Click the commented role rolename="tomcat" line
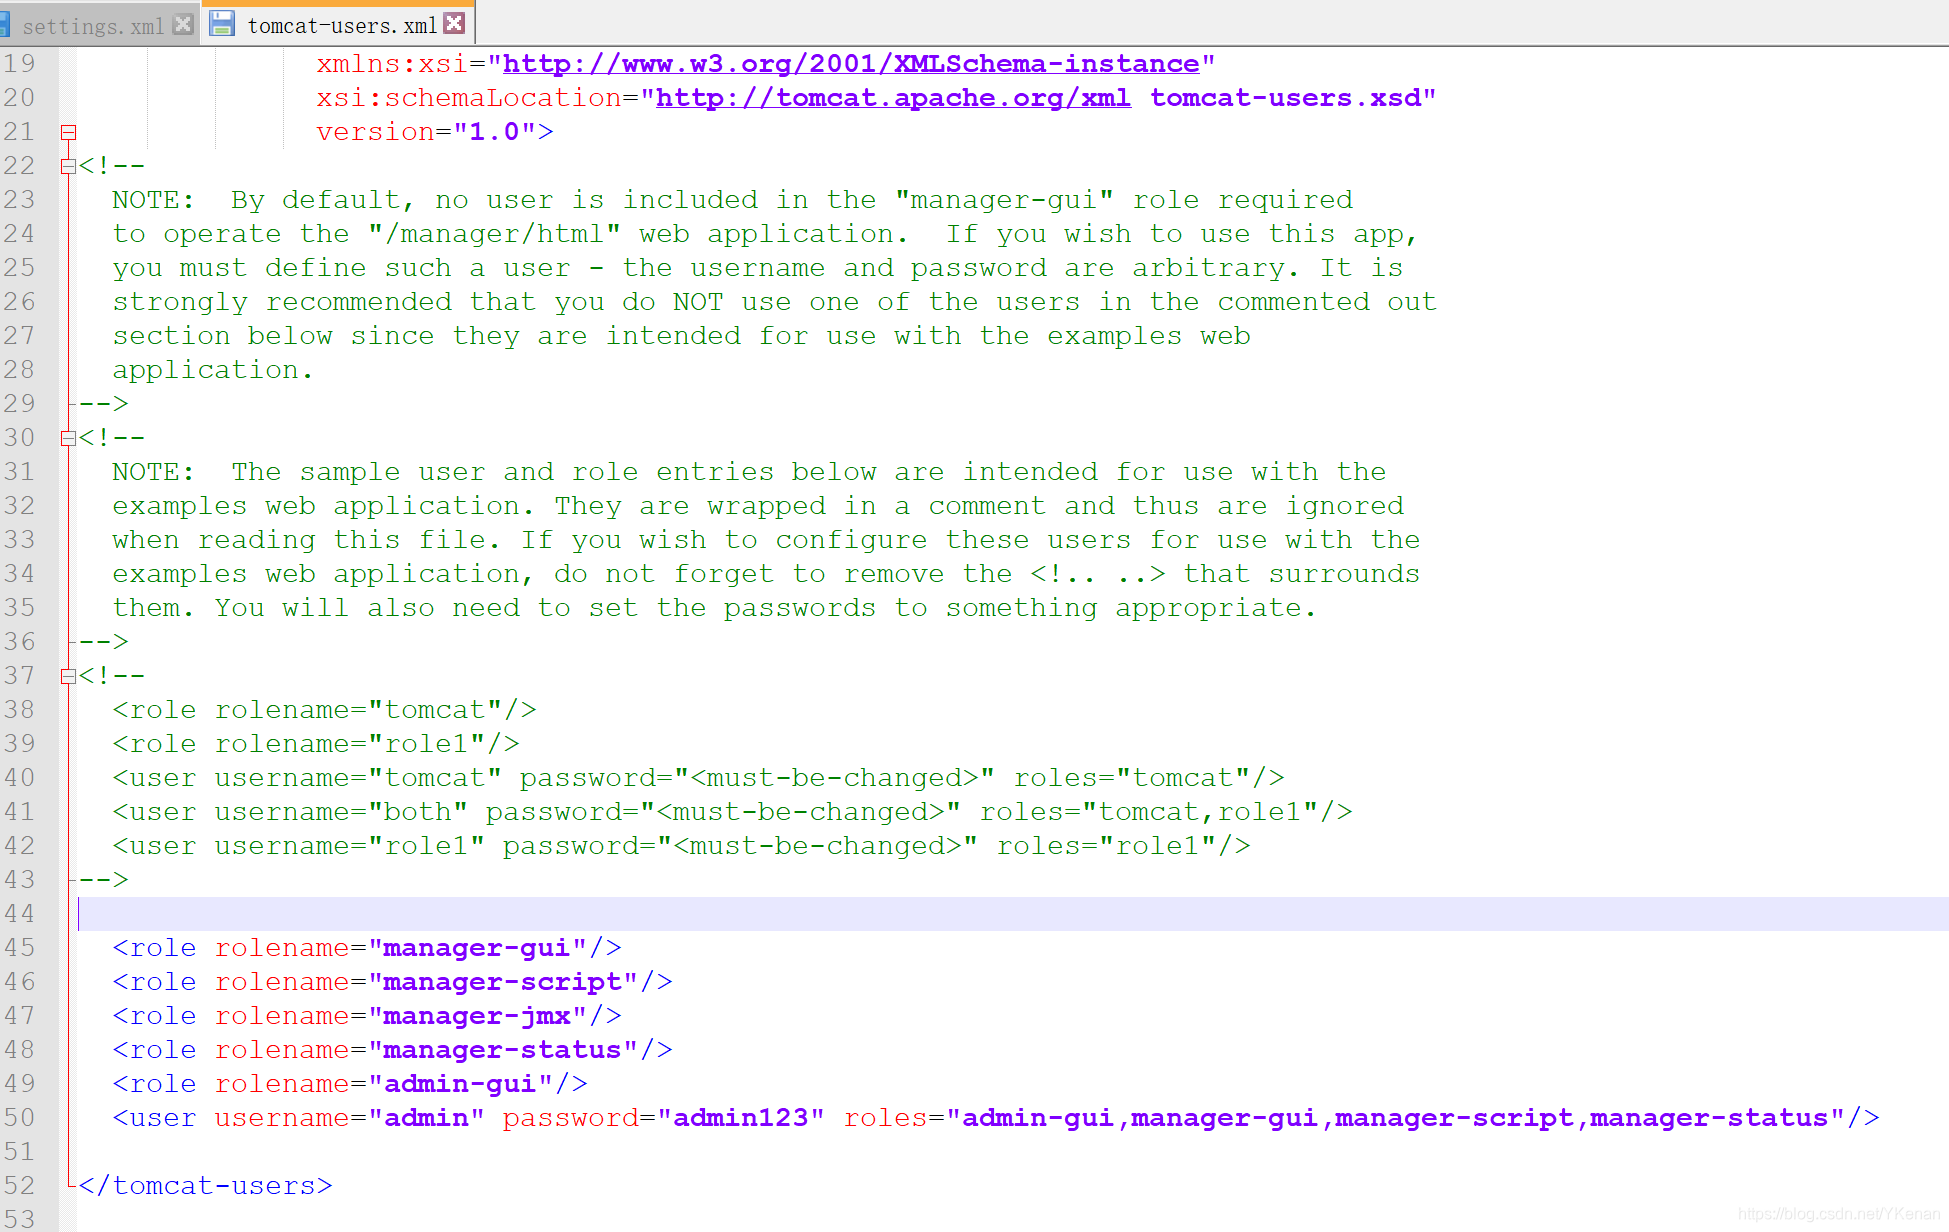The width and height of the screenshot is (1949, 1232). coord(324,710)
